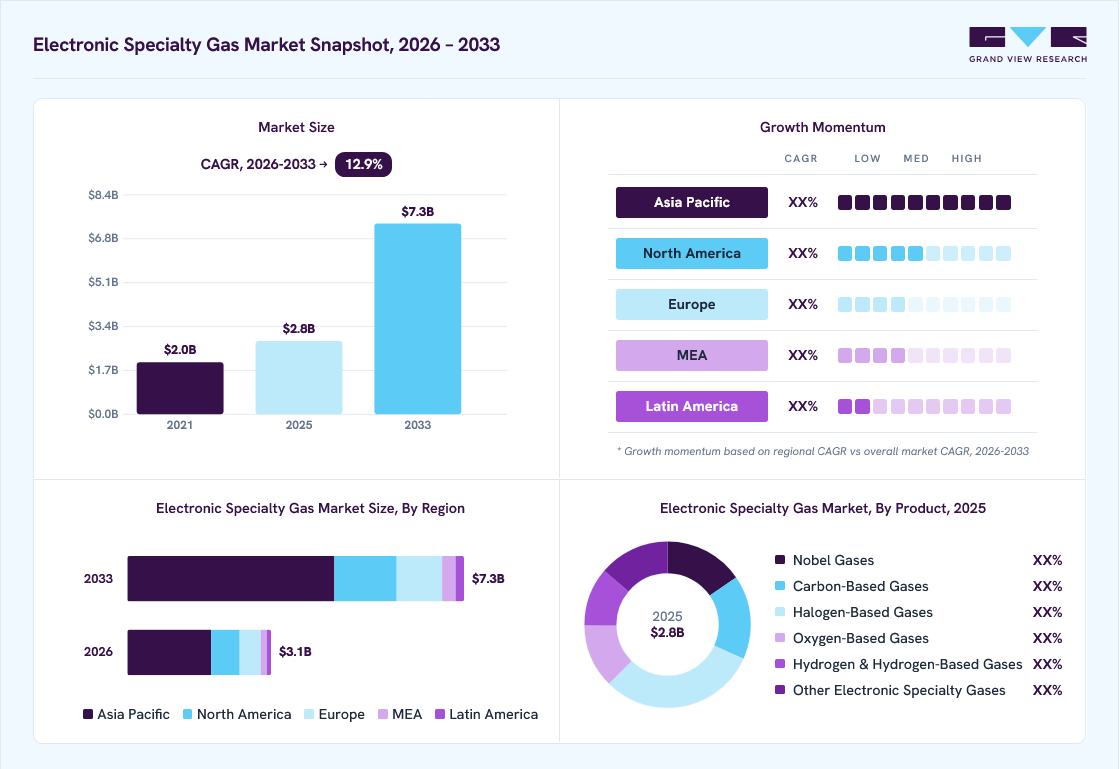The width and height of the screenshot is (1120, 769).
Task: Click the Europe legend color swatch
Action: point(309,714)
